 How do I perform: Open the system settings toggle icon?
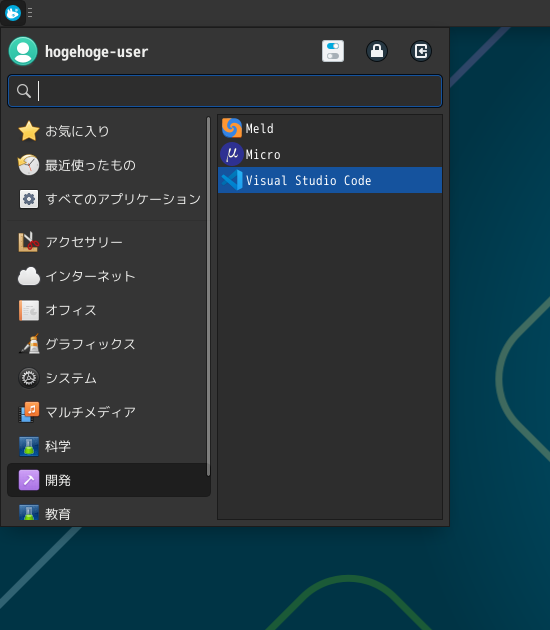coord(333,51)
